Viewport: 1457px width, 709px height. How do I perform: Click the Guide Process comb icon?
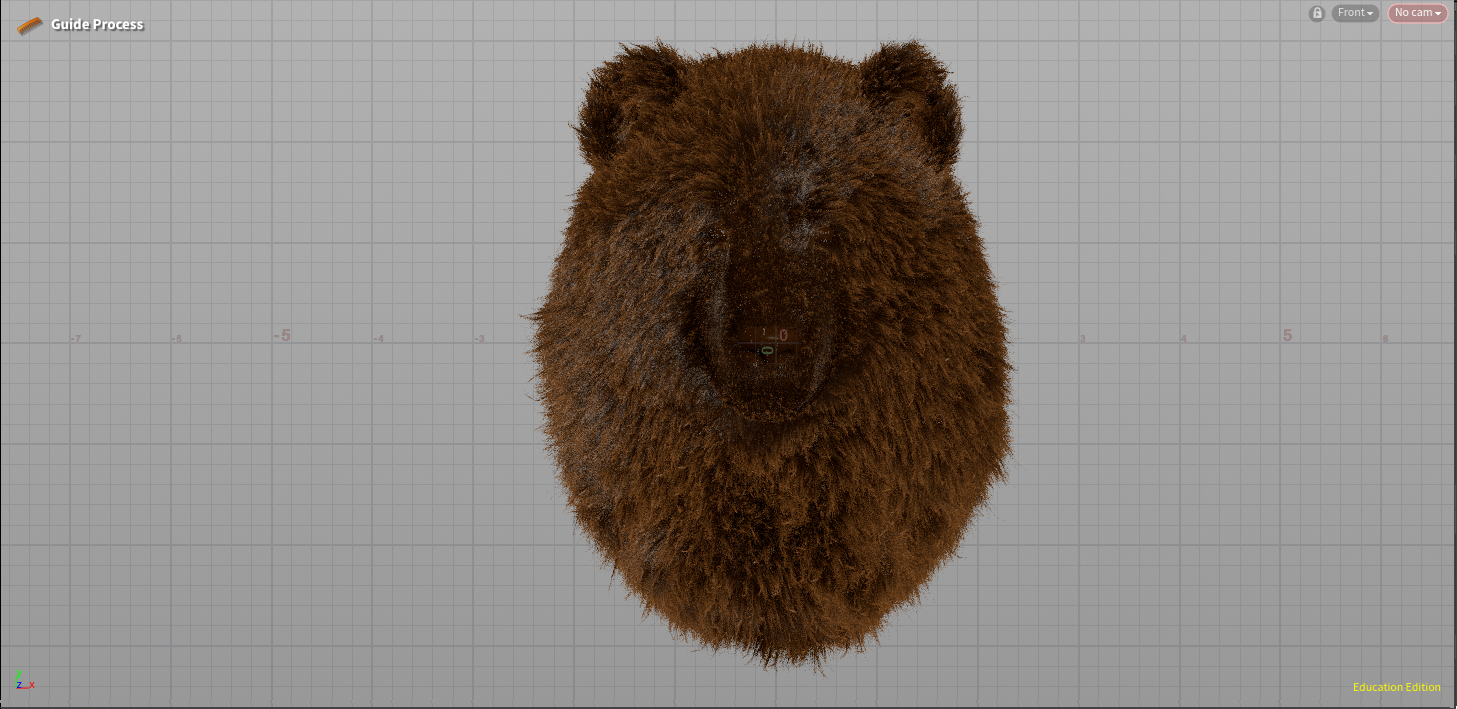click(x=30, y=25)
